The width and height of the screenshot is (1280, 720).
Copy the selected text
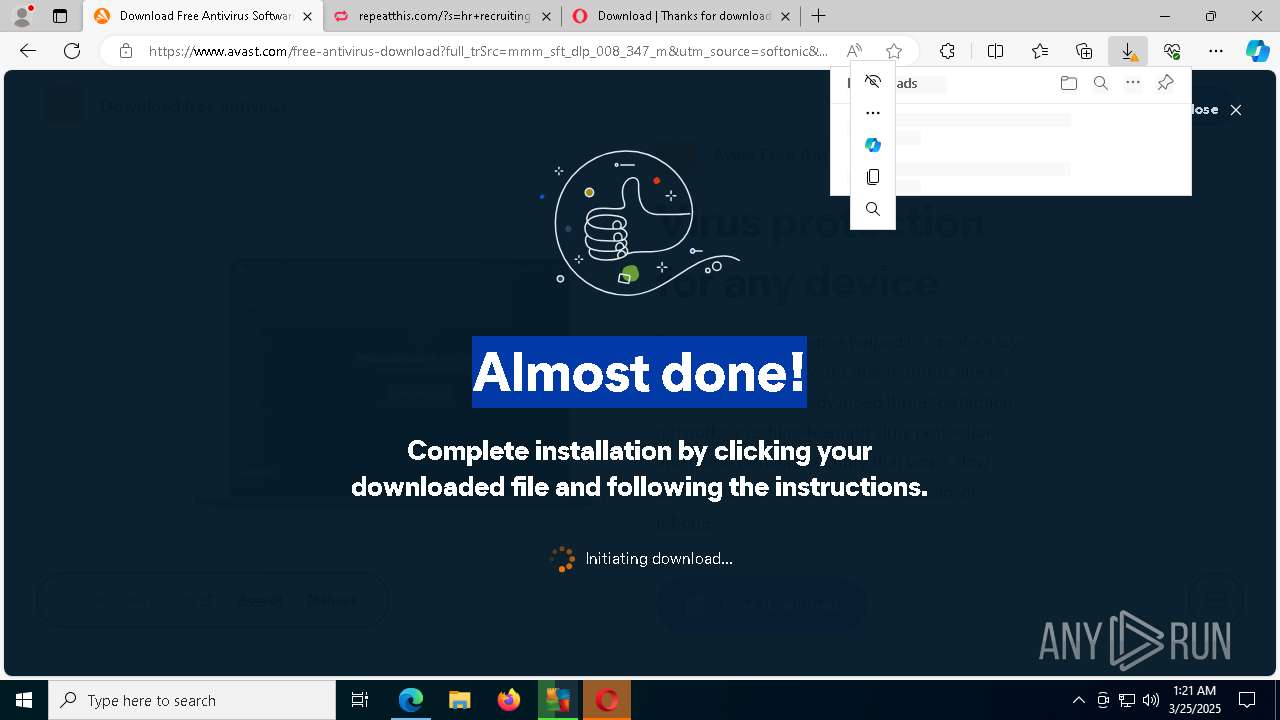click(873, 177)
